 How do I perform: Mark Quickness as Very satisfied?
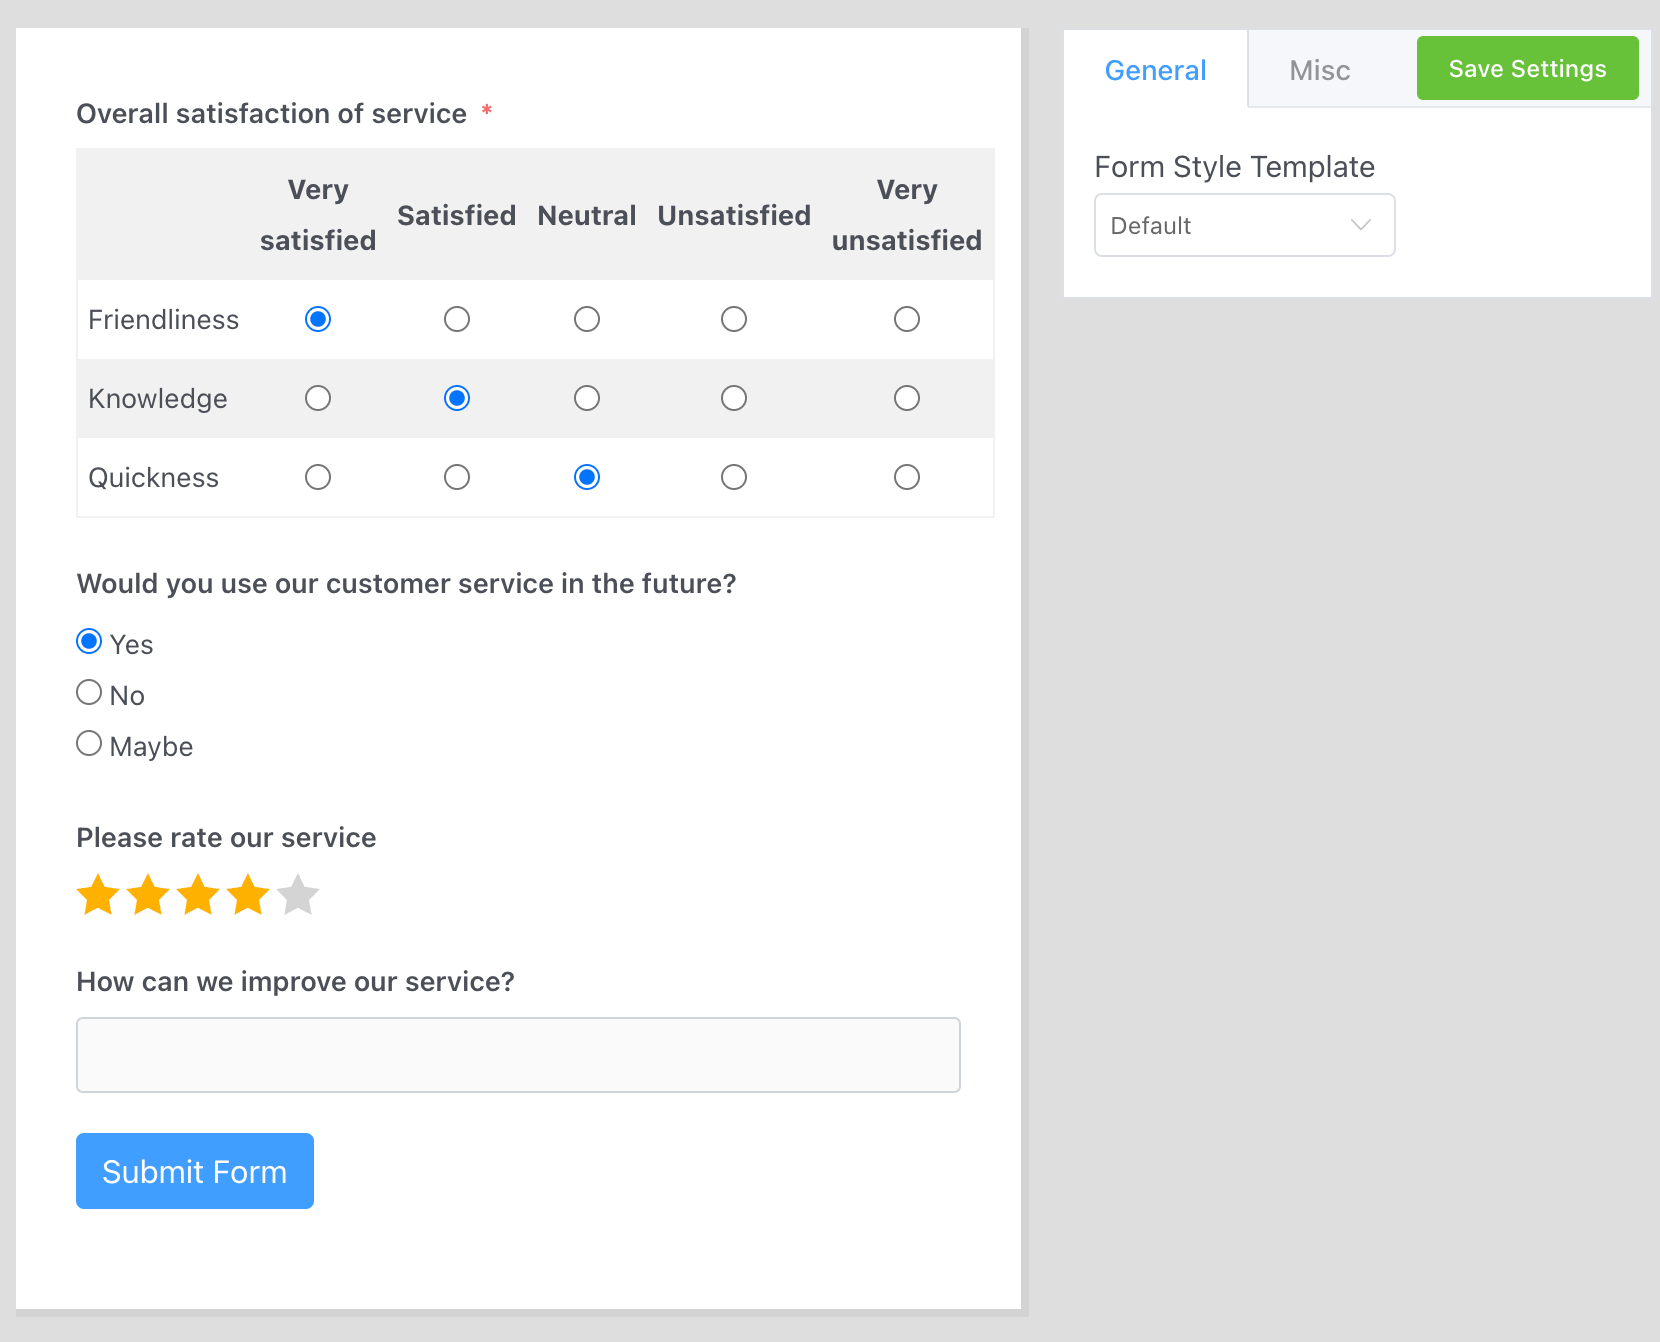point(317,477)
